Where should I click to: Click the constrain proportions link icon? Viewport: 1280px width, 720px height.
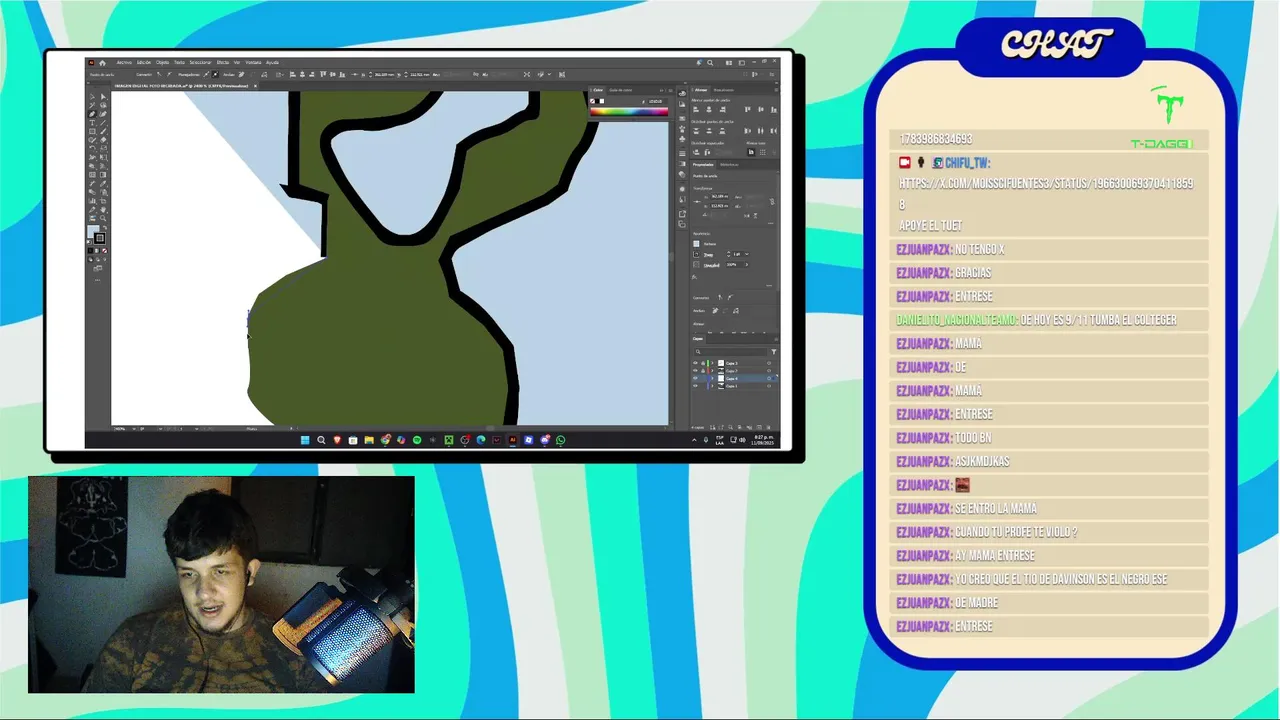point(771,201)
